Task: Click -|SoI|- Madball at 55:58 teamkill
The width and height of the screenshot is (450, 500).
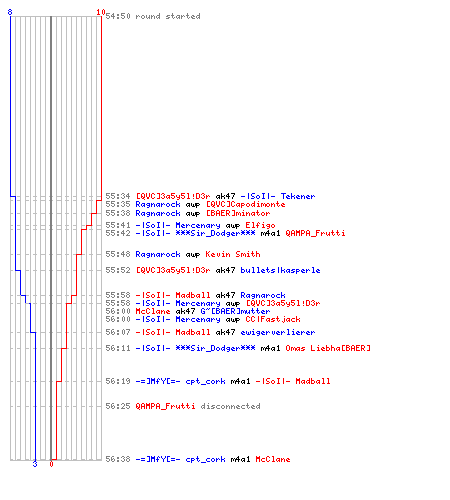Action: tap(173, 295)
